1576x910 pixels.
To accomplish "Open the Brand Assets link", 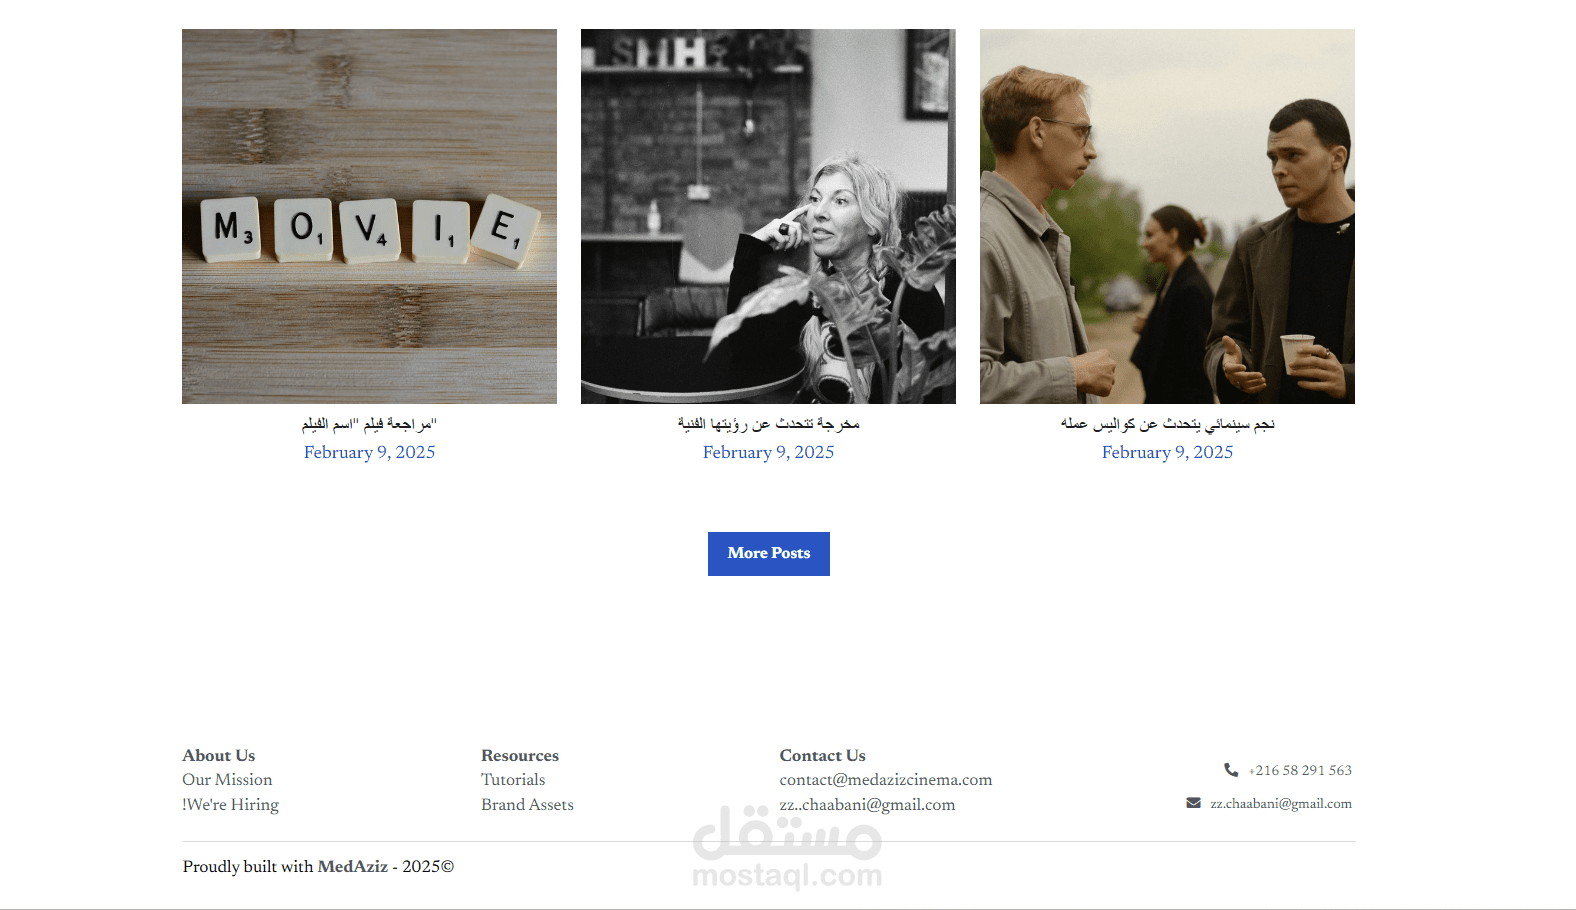I will click(x=527, y=805).
